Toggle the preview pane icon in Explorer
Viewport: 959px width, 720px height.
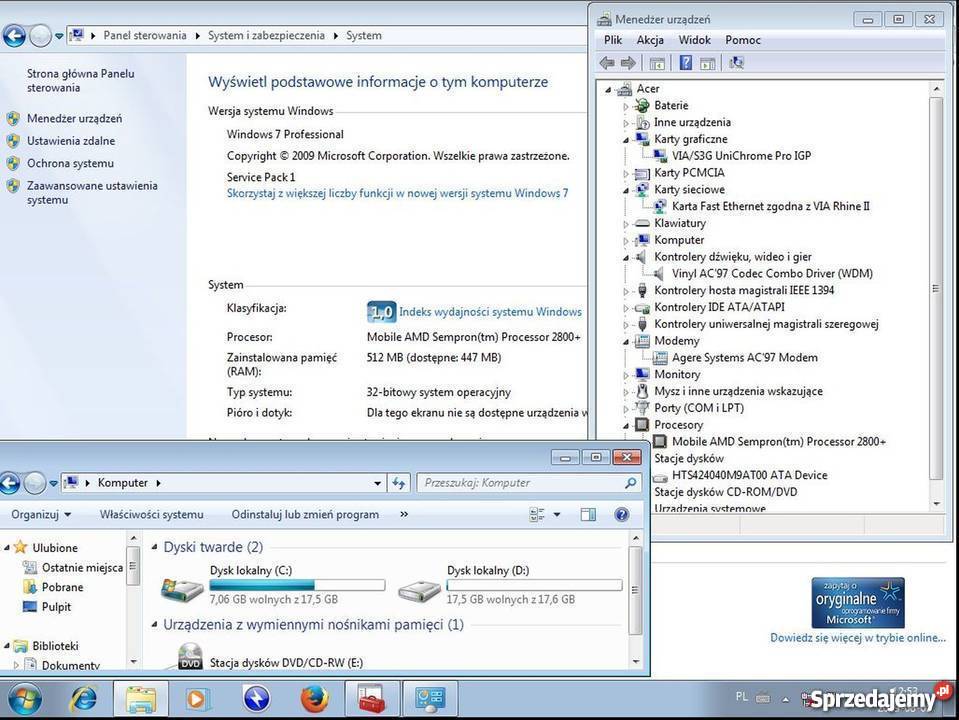point(588,514)
